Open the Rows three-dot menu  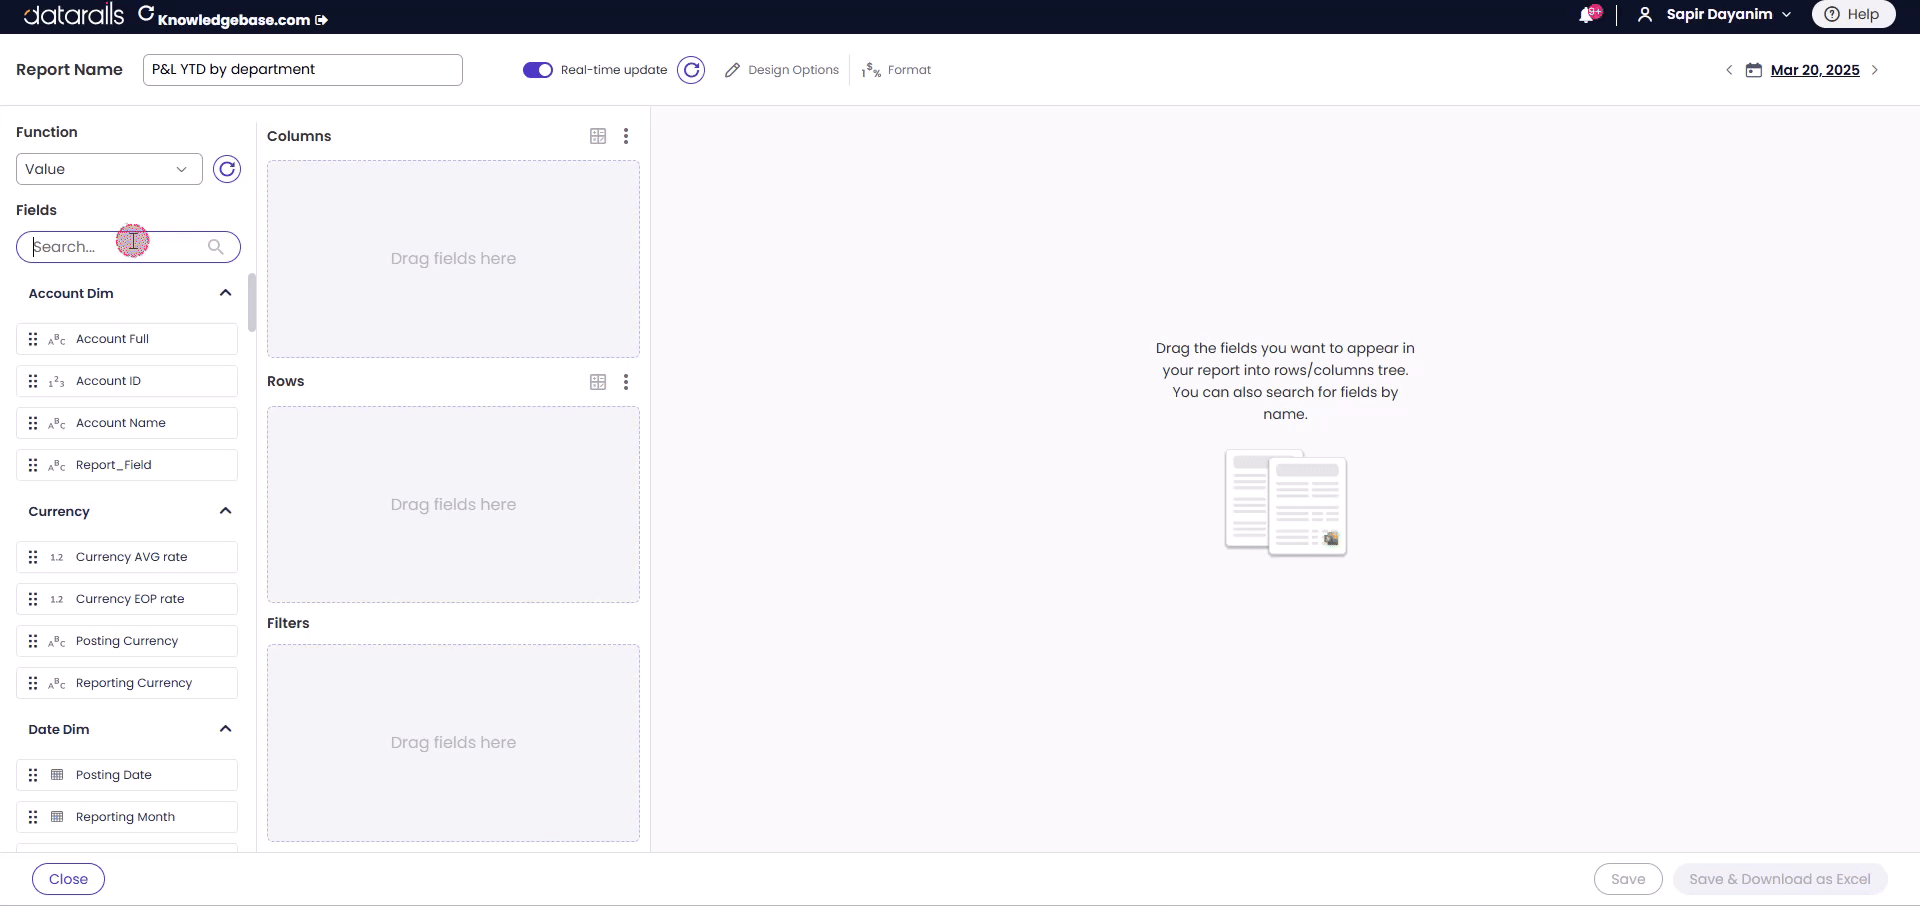[x=626, y=382]
